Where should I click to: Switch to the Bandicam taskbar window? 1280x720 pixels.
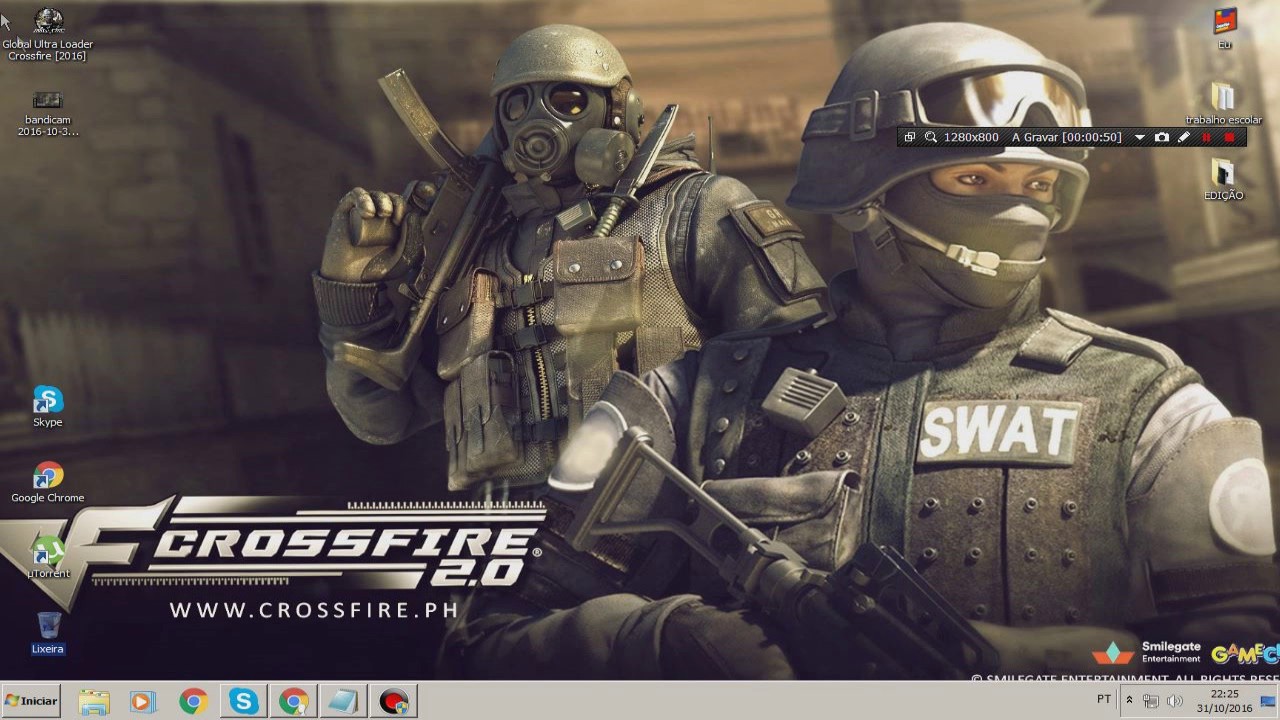point(394,701)
